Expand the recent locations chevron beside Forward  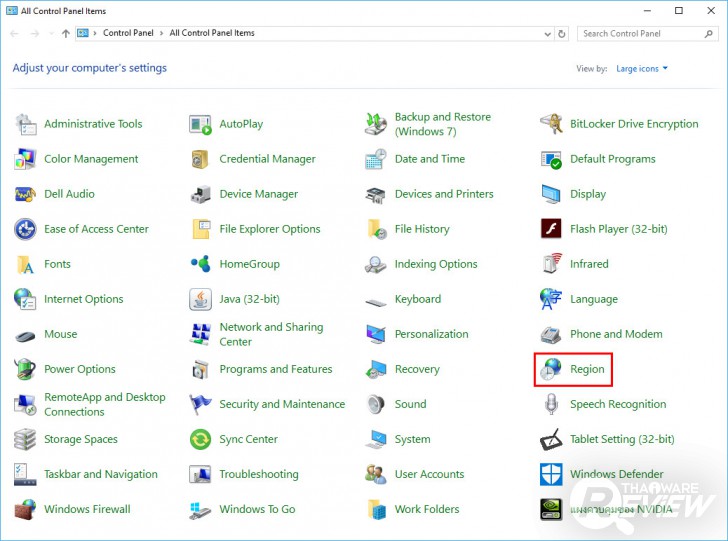click(x=50, y=33)
